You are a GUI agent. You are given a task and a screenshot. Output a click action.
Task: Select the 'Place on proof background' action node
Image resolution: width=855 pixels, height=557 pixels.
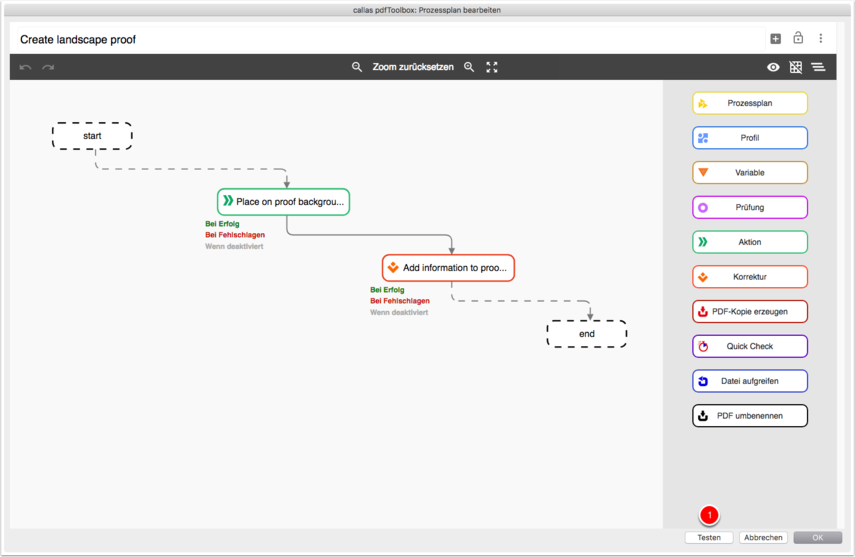[x=283, y=202]
